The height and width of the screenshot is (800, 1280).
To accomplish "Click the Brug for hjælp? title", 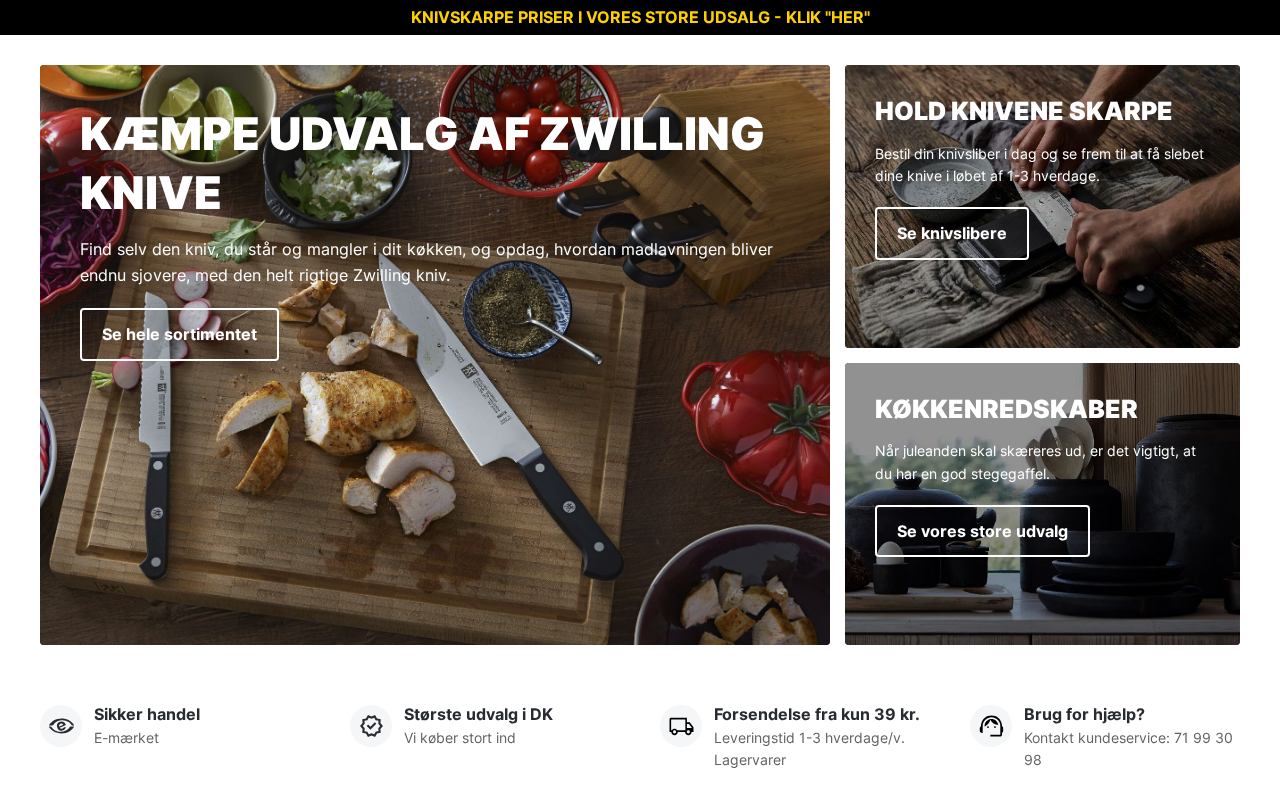I will coord(1084,714).
